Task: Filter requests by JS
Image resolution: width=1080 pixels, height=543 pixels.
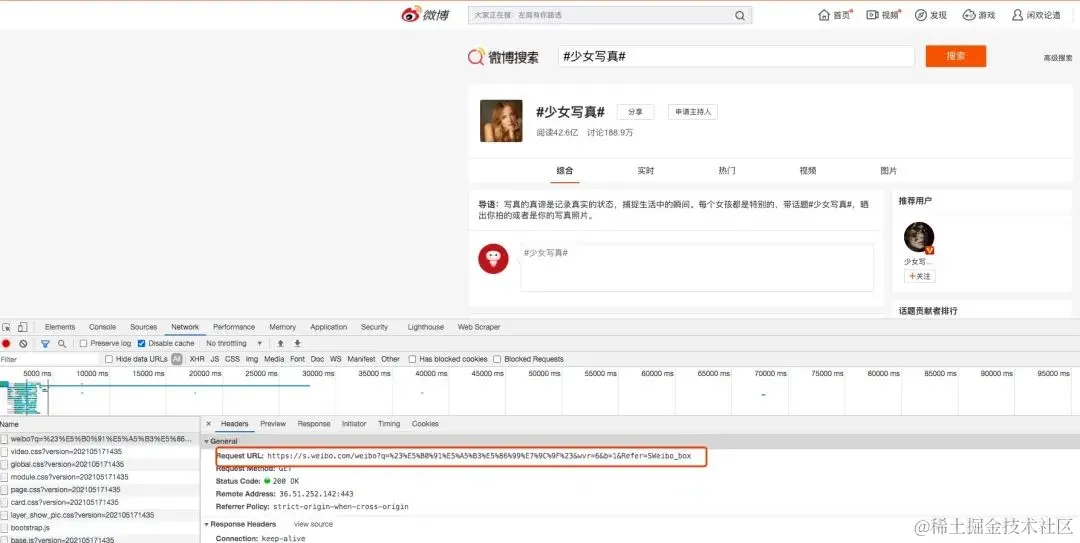Action: [214, 359]
